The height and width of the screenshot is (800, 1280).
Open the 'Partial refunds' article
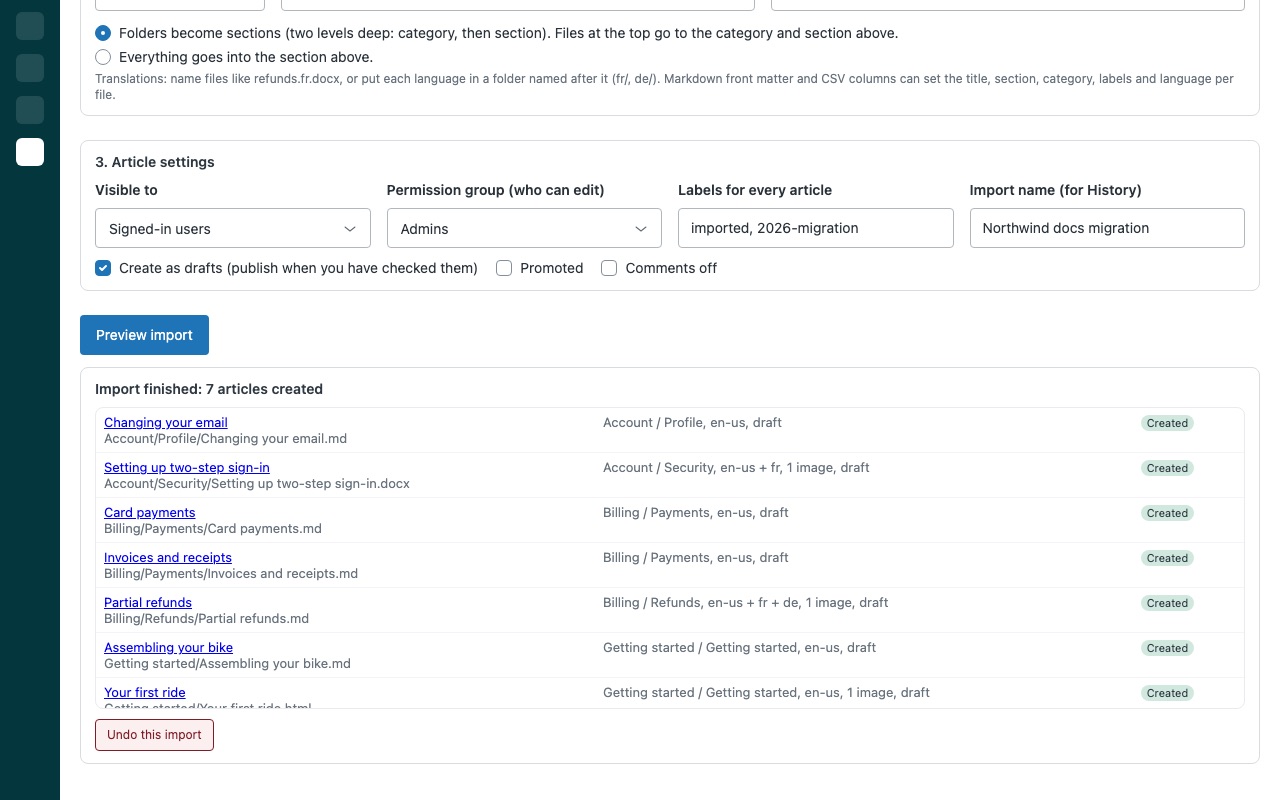pyautogui.click(x=148, y=602)
